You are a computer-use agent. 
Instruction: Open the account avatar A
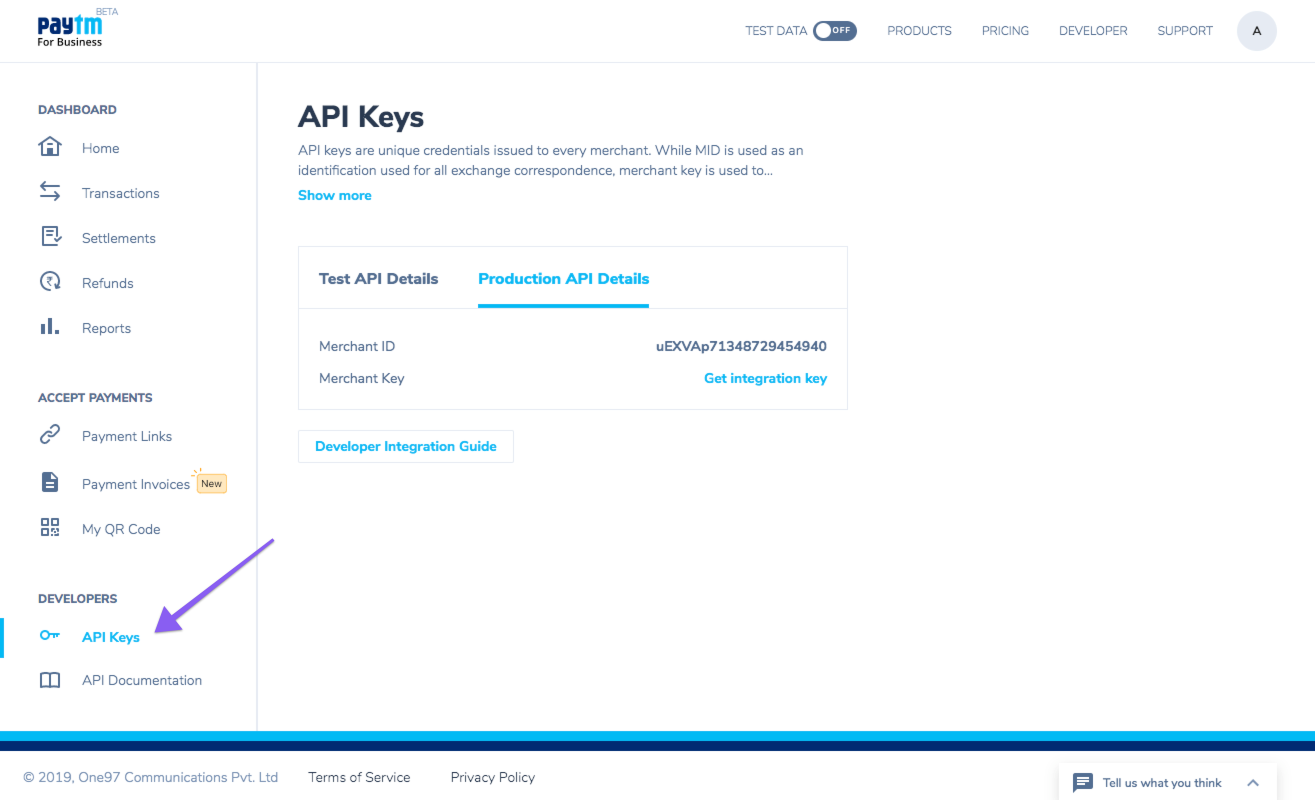(x=1257, y=31)
